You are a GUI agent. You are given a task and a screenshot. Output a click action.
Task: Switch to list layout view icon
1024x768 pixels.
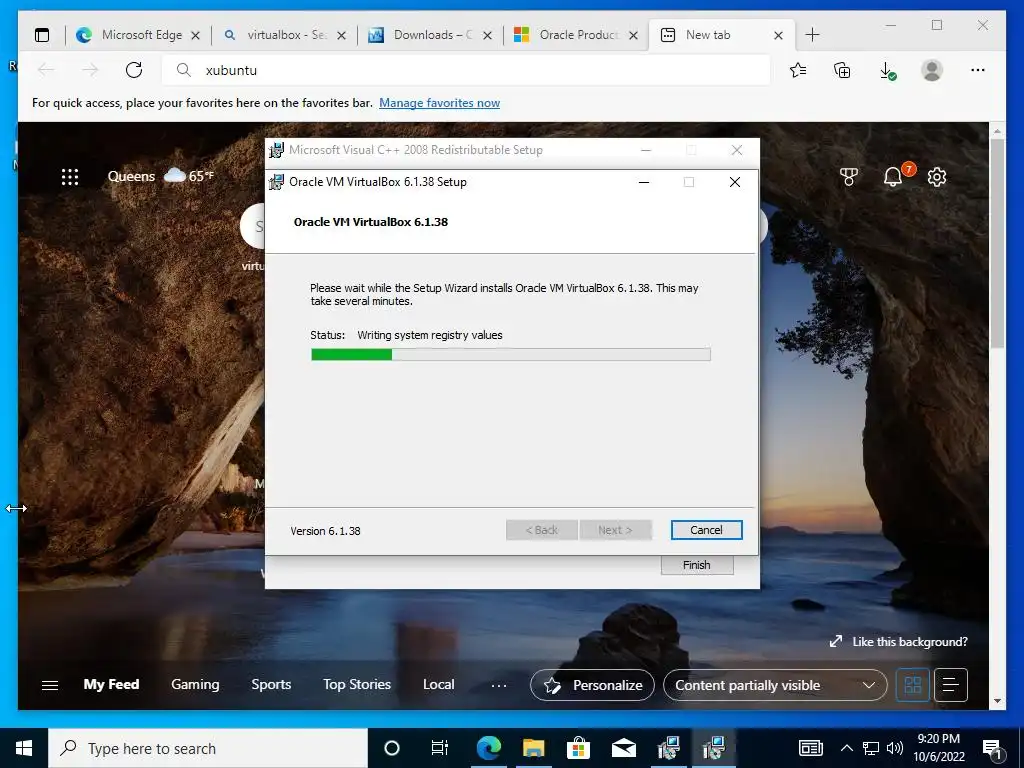pos(951,685)
